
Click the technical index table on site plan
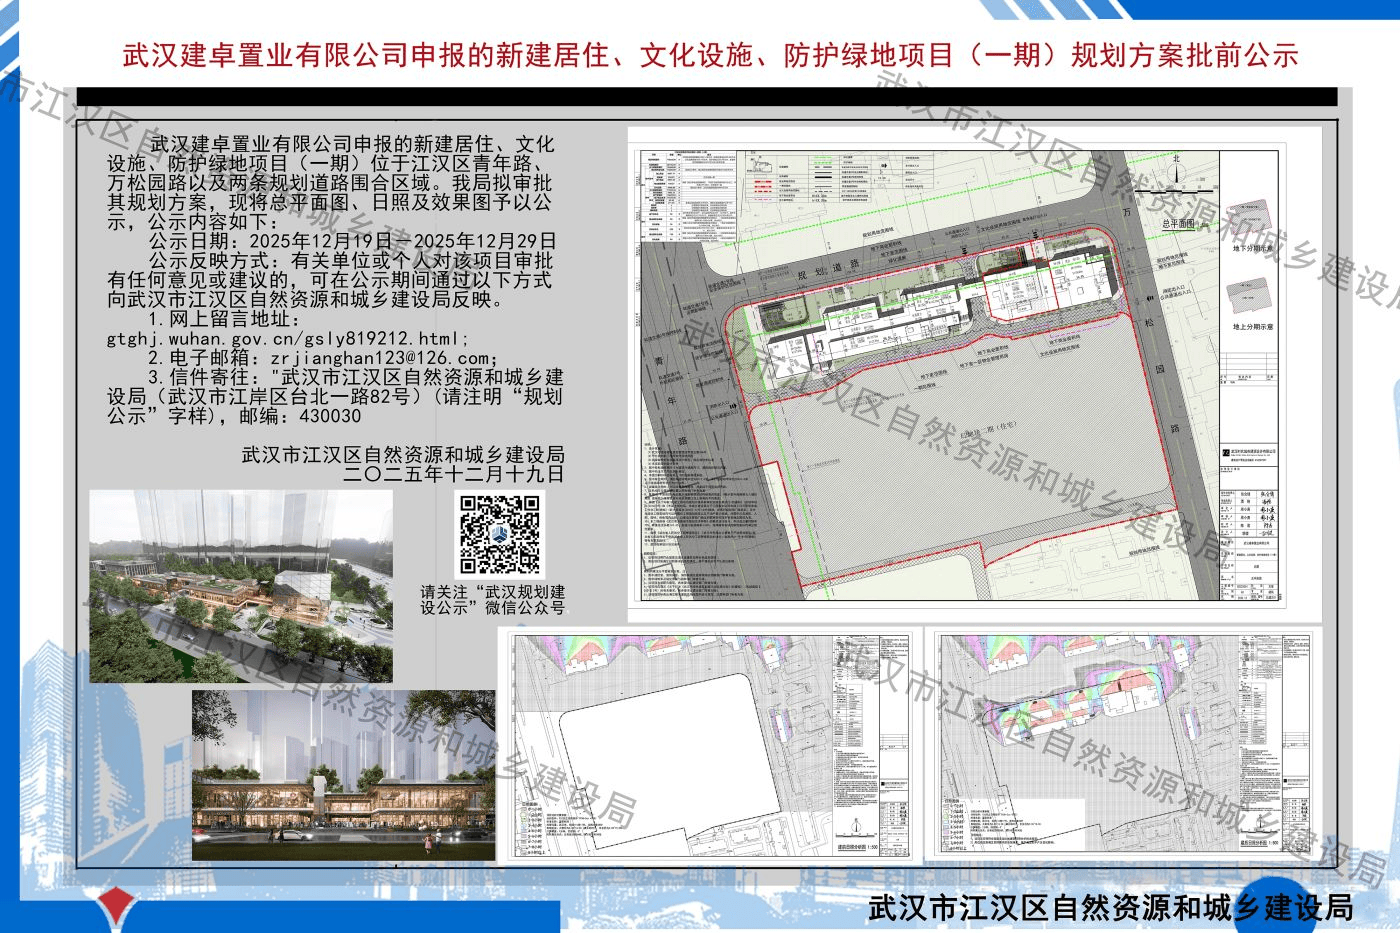pyautogui.click(x=688, y=195)
